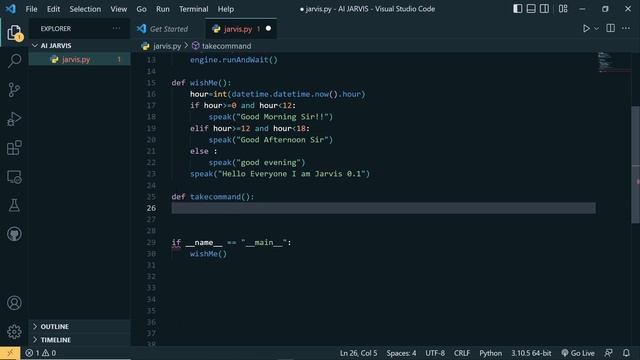Toggle the bottom Panel layout
The width and height of the screenshot is (640, 360).
coord(531,9)
